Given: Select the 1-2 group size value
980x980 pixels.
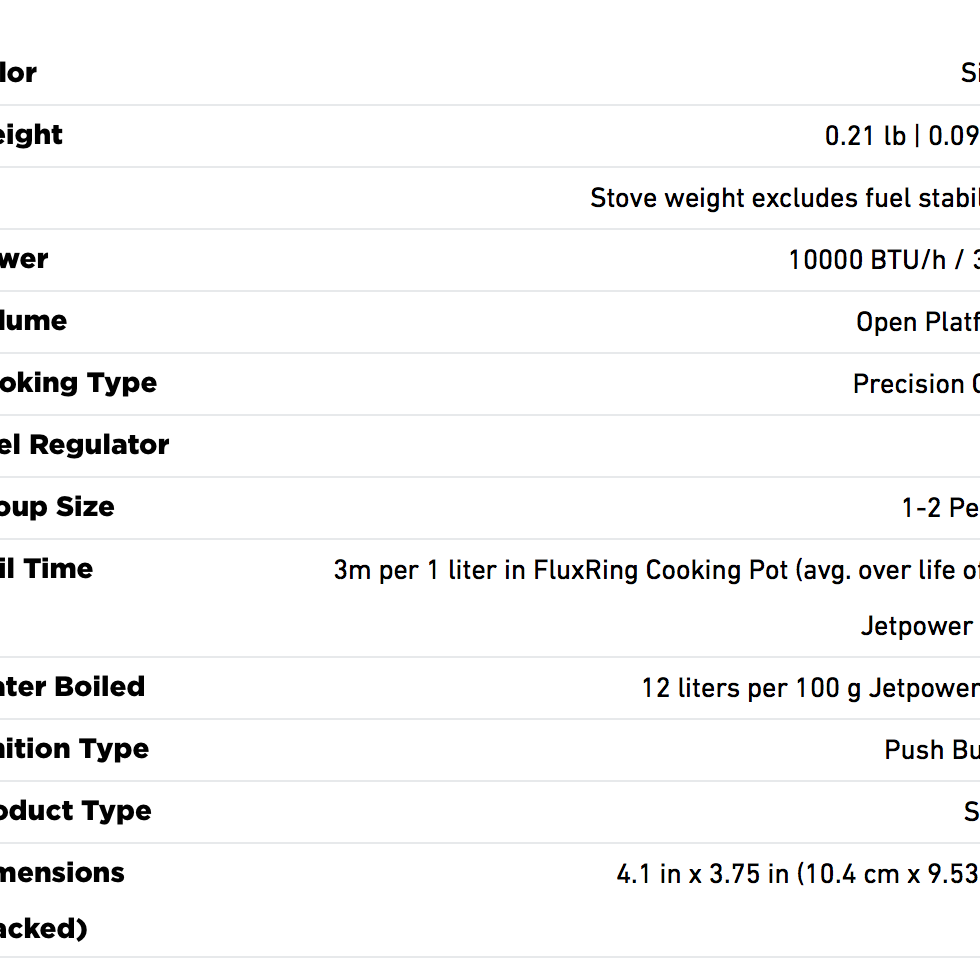Looking at the screenshot, I should point(939,508).
